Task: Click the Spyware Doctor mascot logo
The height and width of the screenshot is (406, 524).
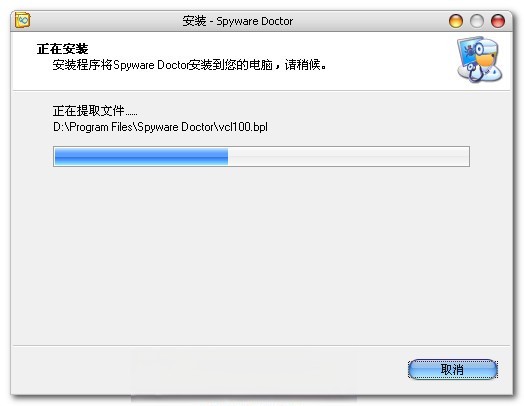Action: [x=480, y=59]
